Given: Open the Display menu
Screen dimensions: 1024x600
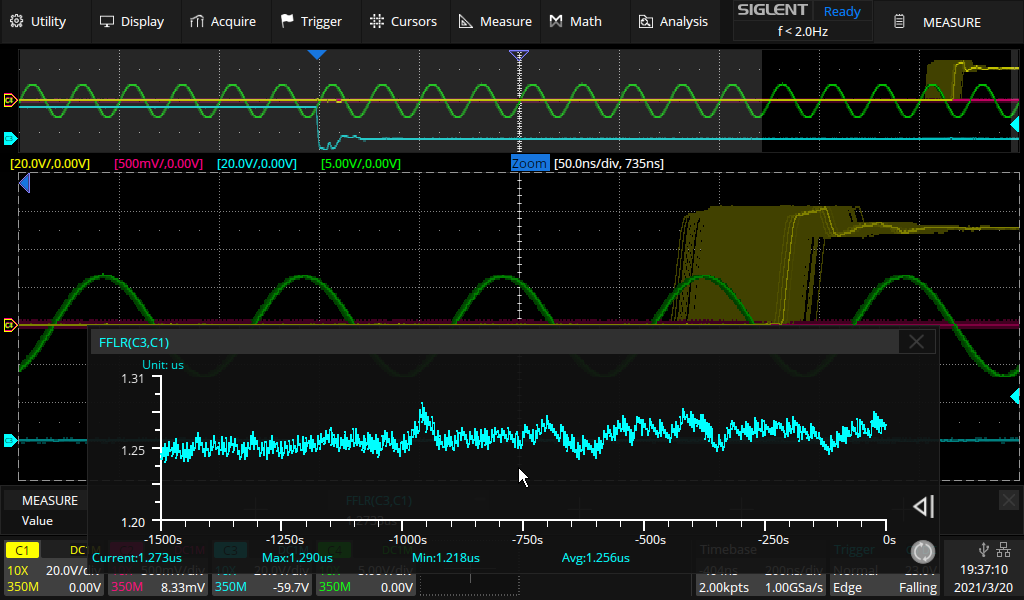Looking at the screenshot, I should coord(131,22).
